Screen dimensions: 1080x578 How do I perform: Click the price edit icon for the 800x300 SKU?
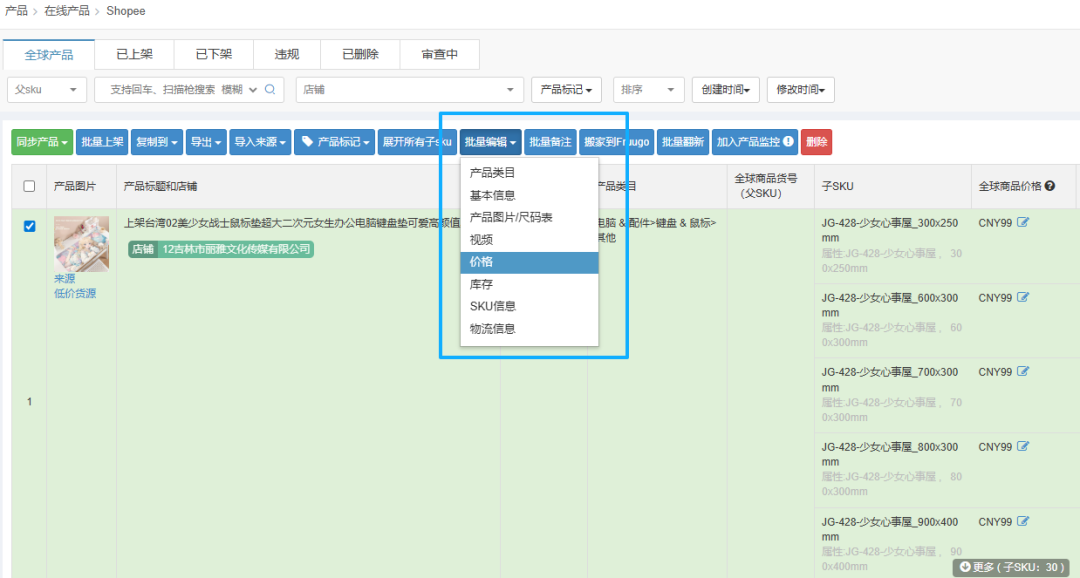pos(1022,446)
